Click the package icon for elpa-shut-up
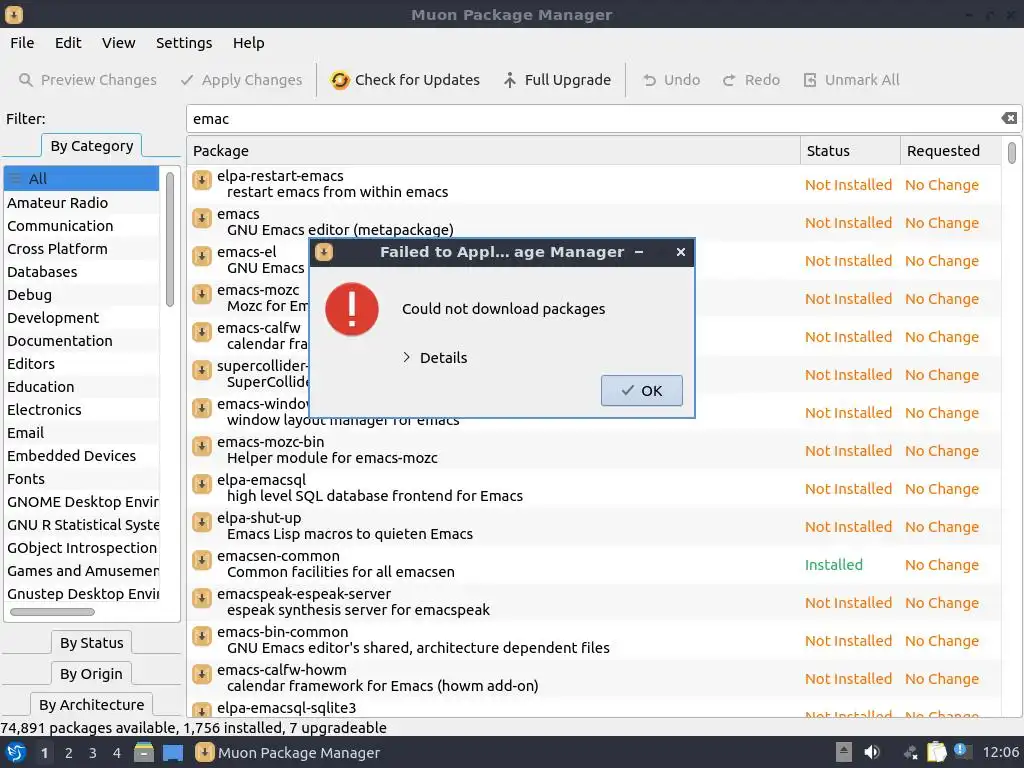 (x=202, y=521)
